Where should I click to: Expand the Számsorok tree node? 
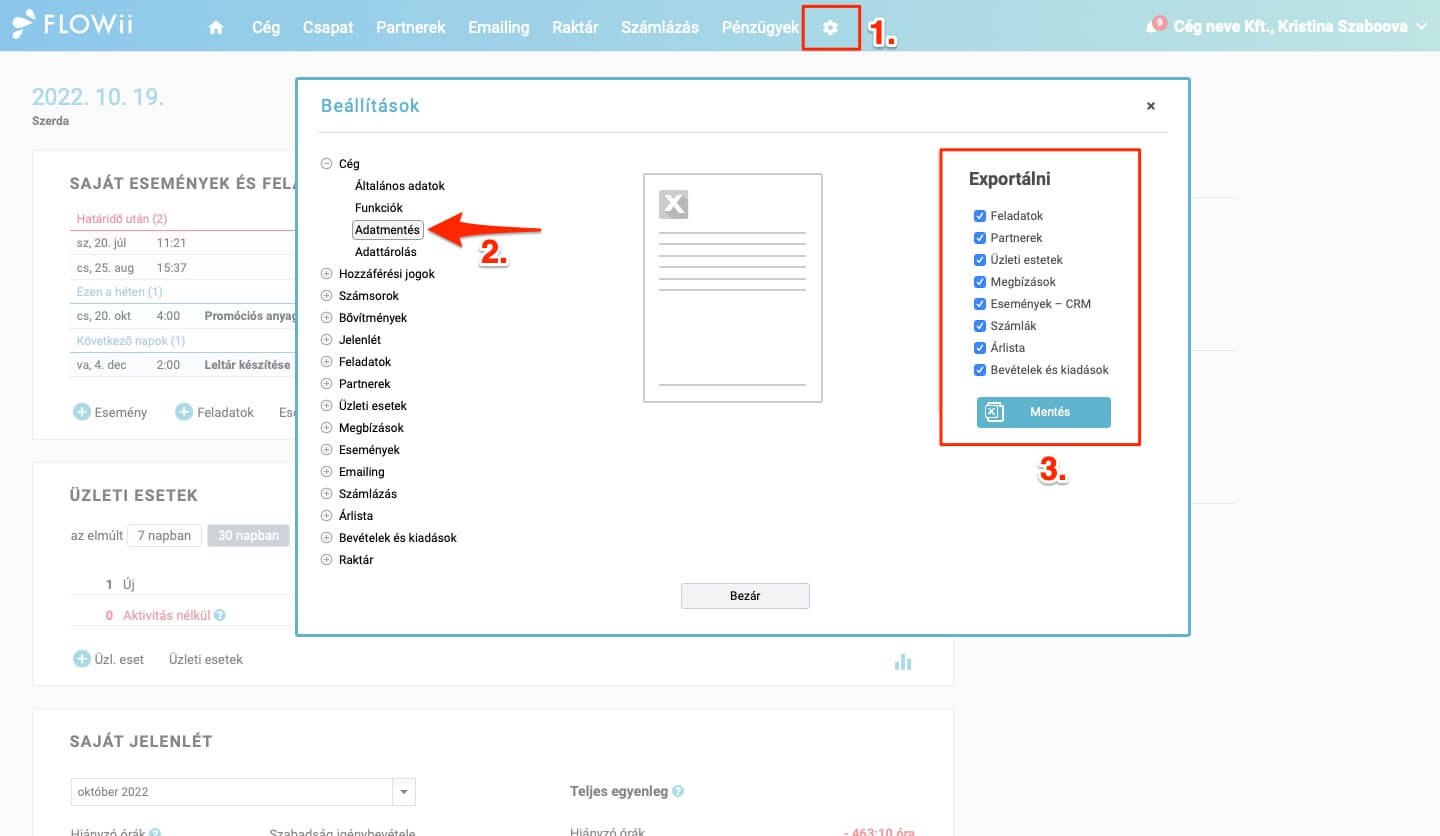click(326, 296)
